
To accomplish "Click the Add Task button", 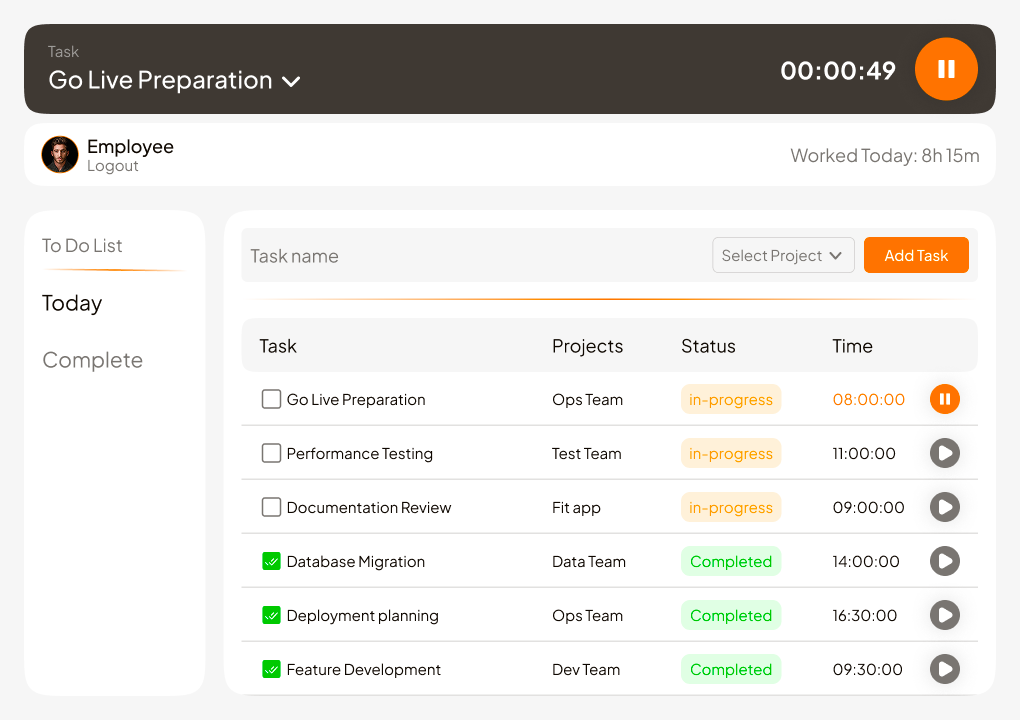I will click(916, 256).
